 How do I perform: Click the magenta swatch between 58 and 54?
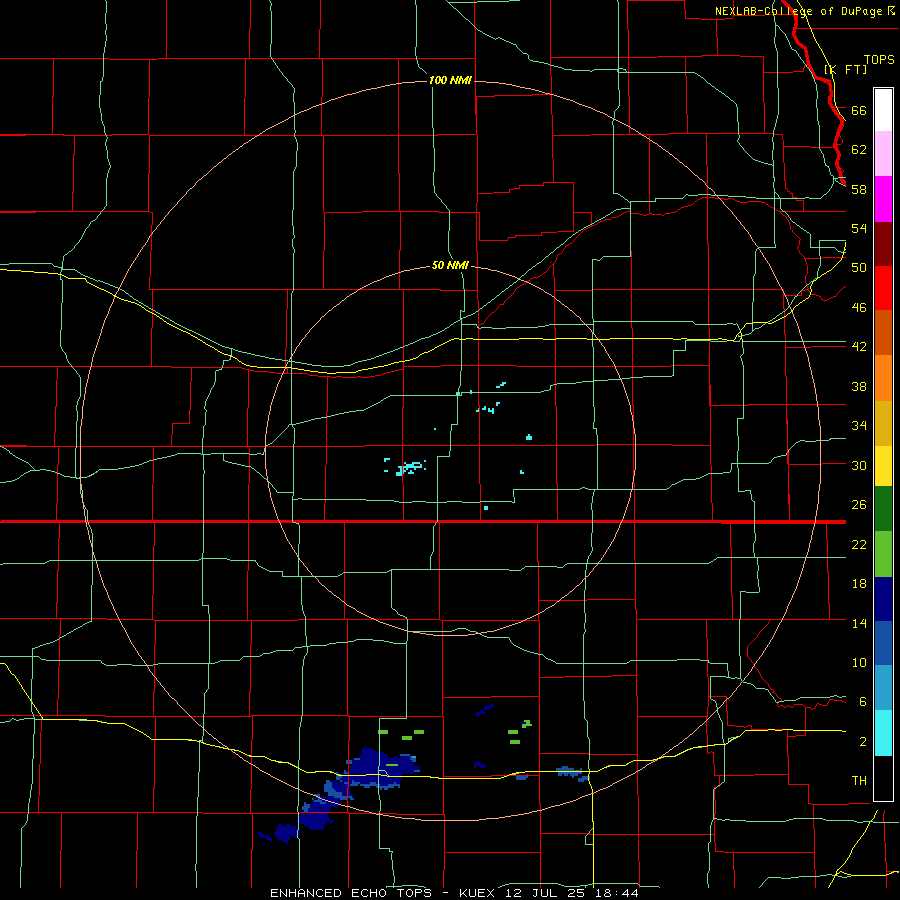pyautogui.click(x=883, y=199)
